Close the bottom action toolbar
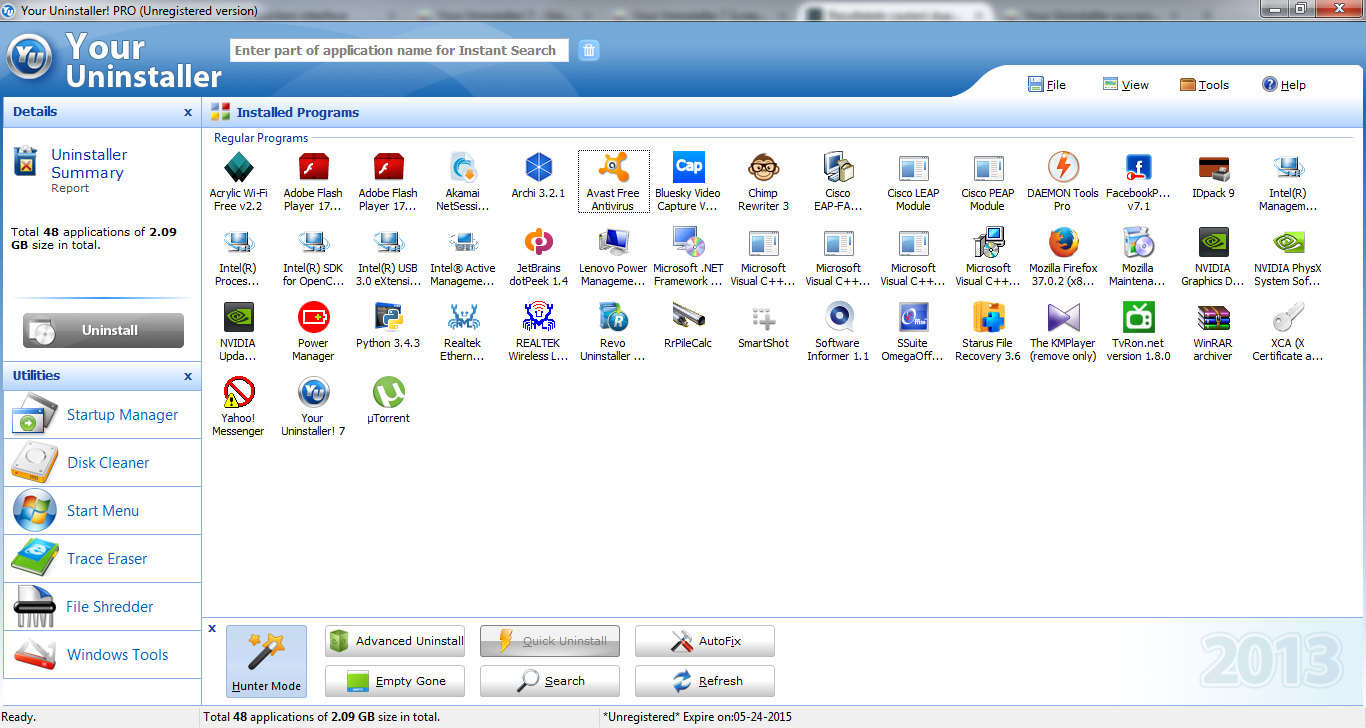This screenshot has width=1366, height=728. tap(212, 629)
